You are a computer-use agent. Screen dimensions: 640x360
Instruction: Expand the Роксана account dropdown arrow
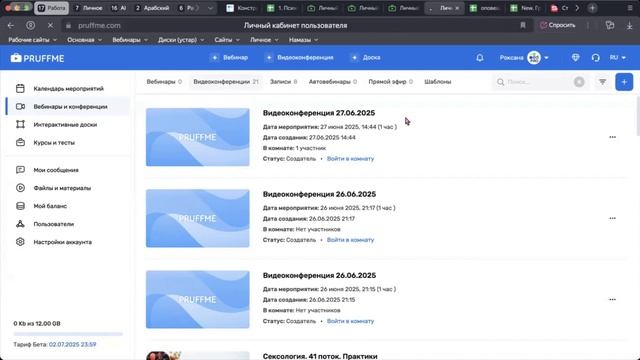pyautogui.click(x=546, y=58)
